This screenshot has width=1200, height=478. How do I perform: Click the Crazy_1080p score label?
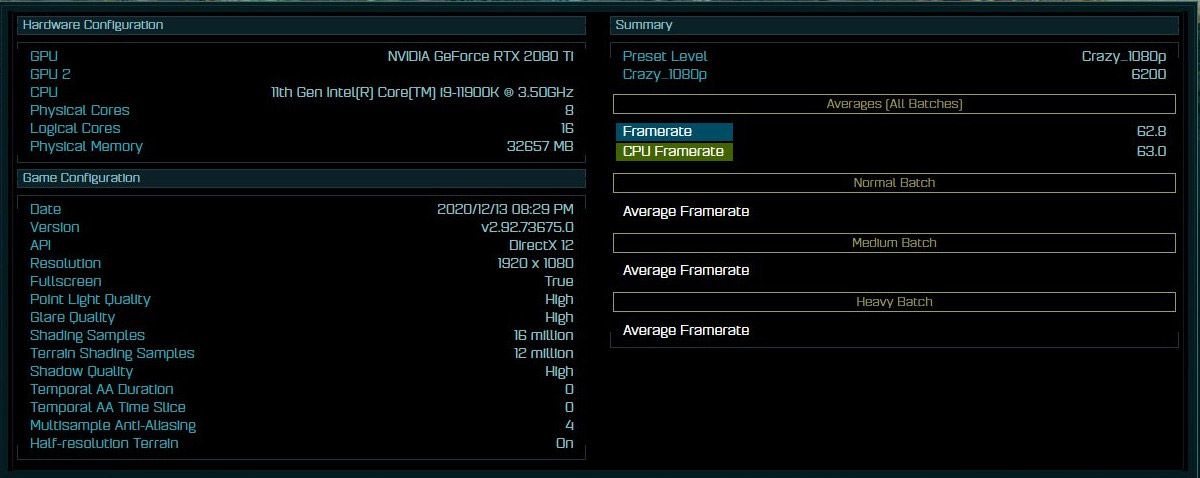tap(664, 74)
